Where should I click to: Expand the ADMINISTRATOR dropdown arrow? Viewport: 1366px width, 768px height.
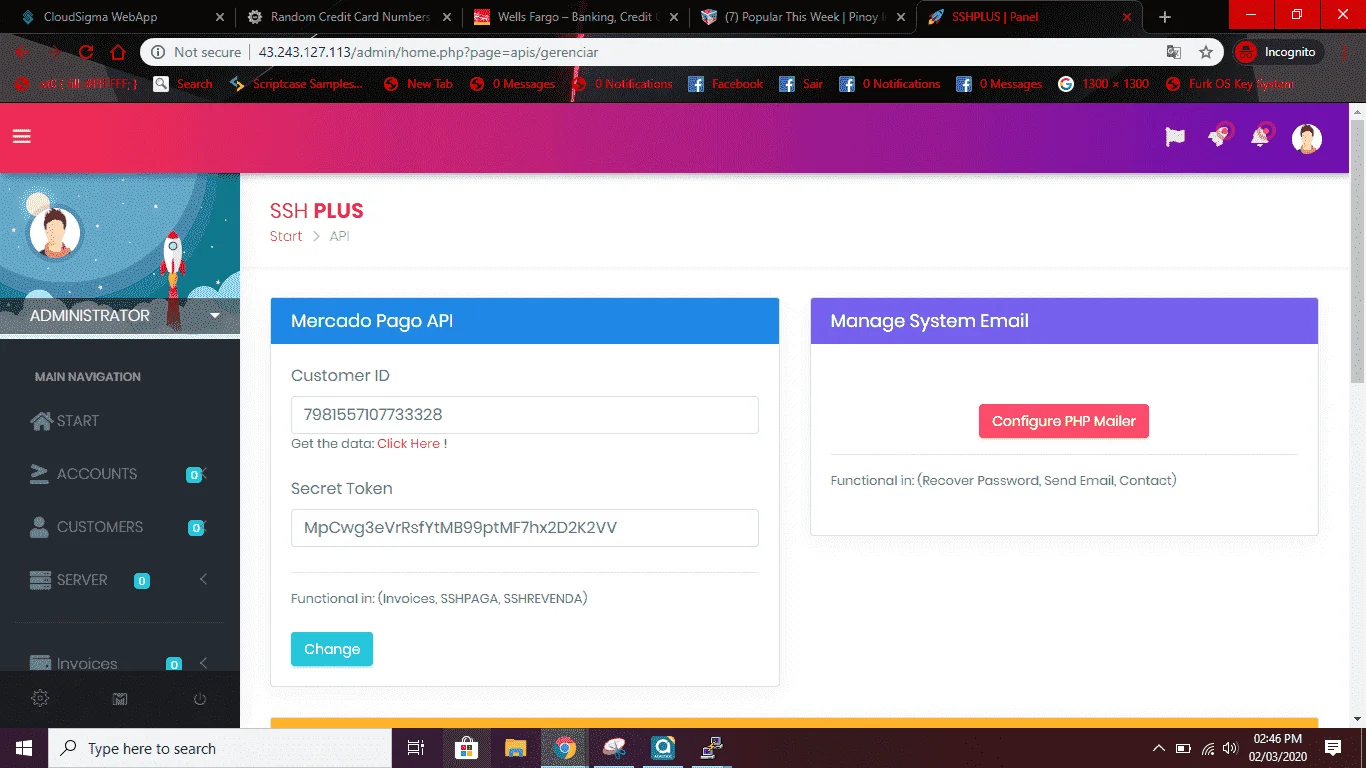pos(214,316)
